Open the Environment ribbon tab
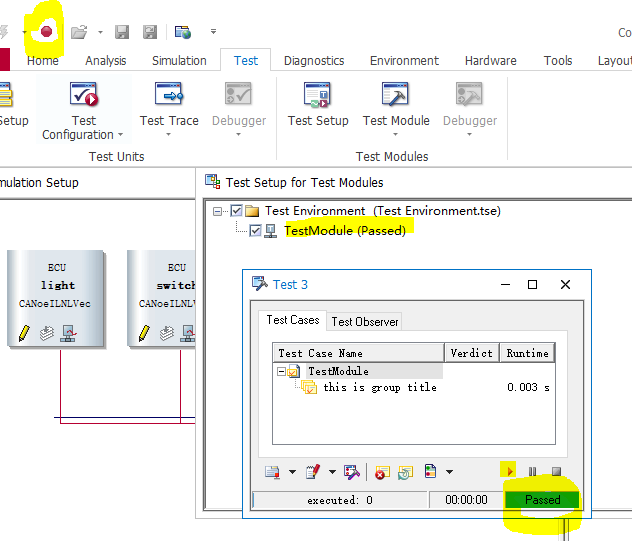Viewport: 632px width, 541px height. [404, 61]
